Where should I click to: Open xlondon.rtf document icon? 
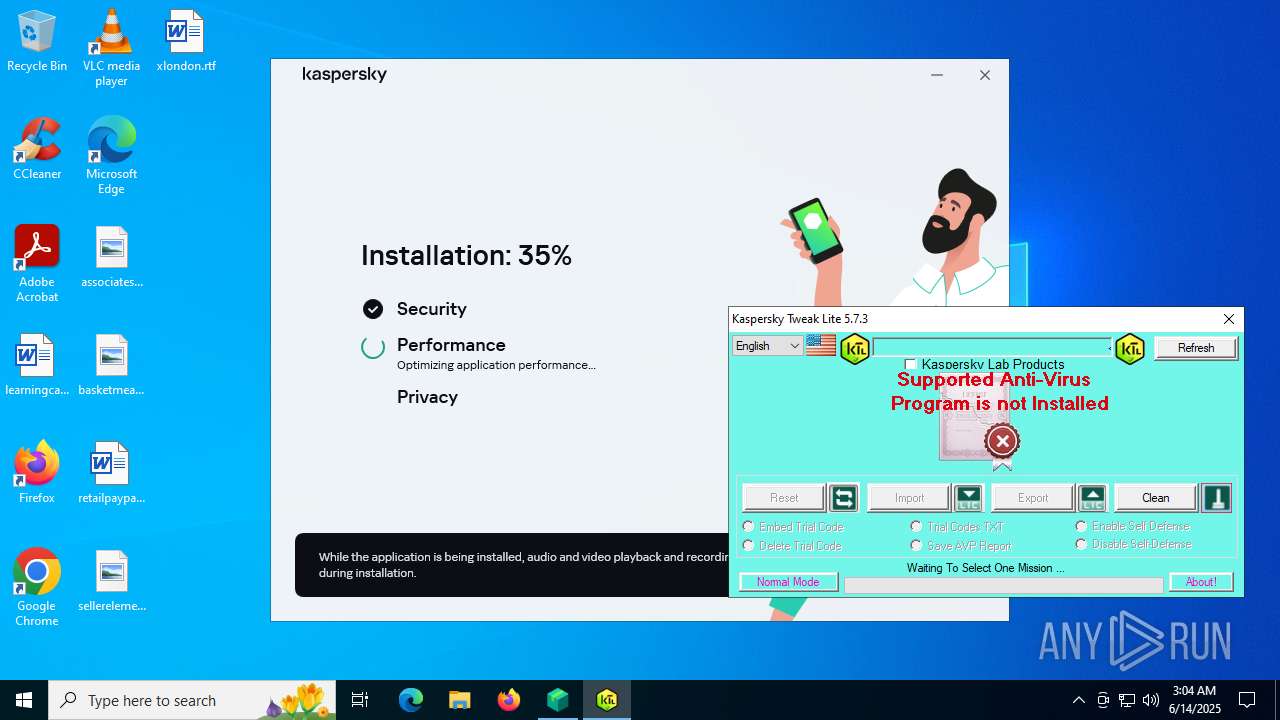pos(185,42)
